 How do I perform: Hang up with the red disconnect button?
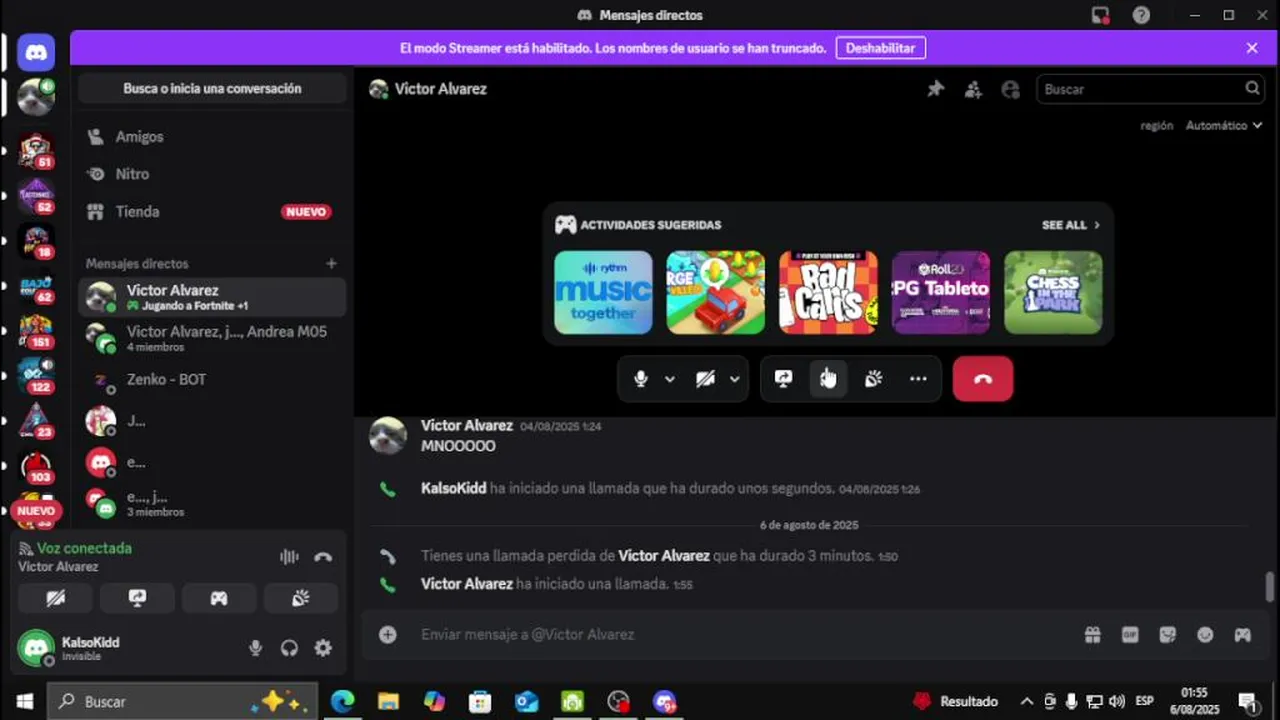click(983, 379)
